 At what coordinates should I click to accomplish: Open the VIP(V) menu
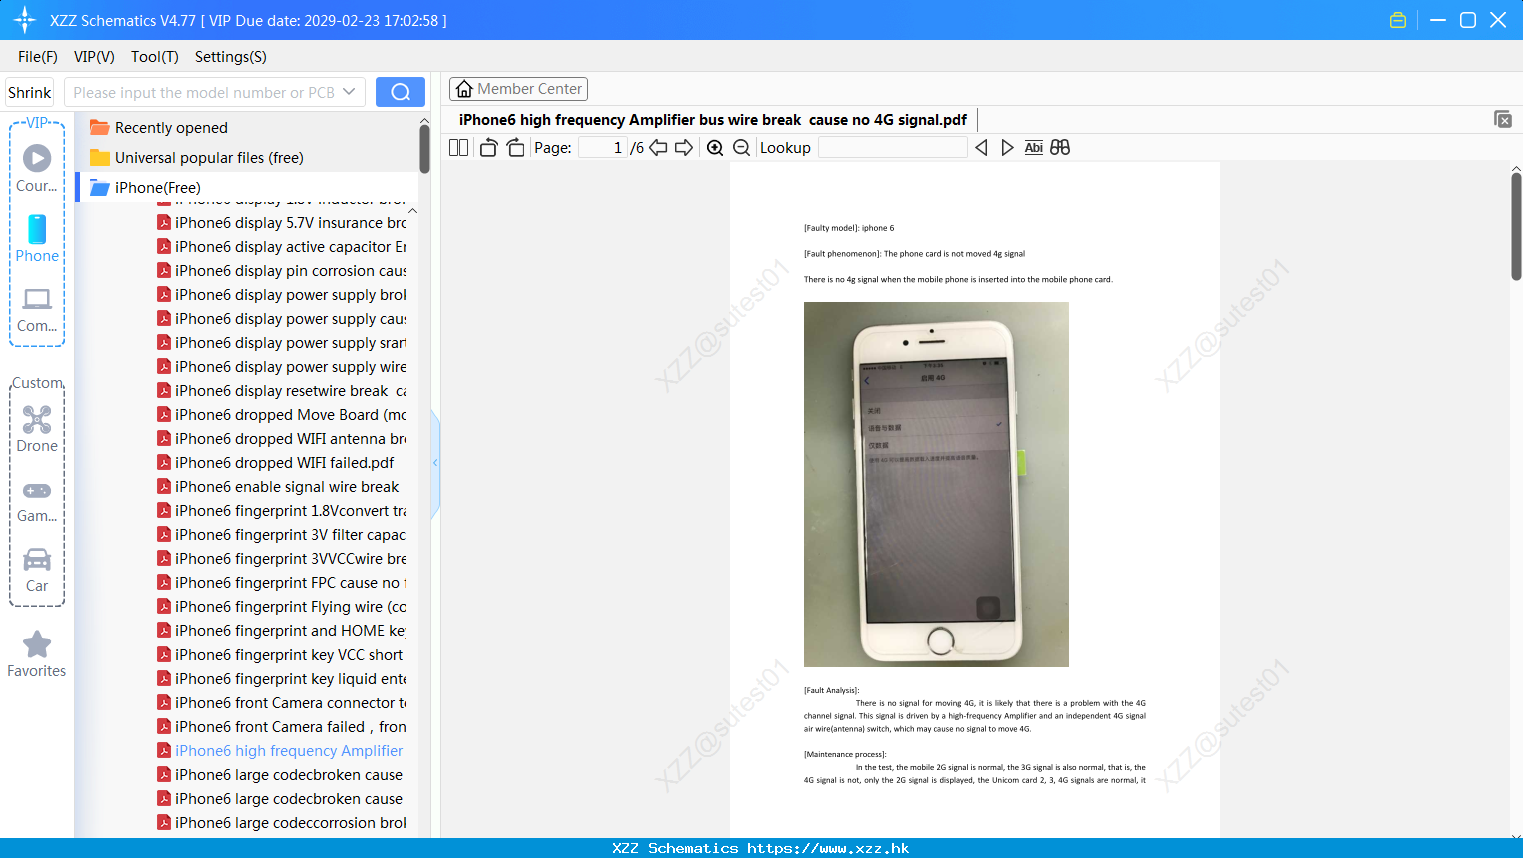pos(94,57)
